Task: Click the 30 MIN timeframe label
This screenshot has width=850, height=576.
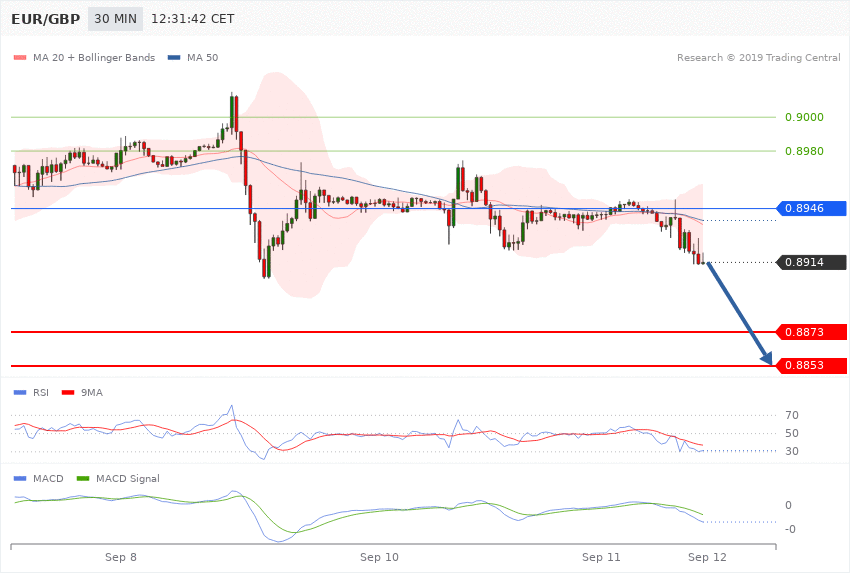Action: pyautogui.click(x=115, y=19)
